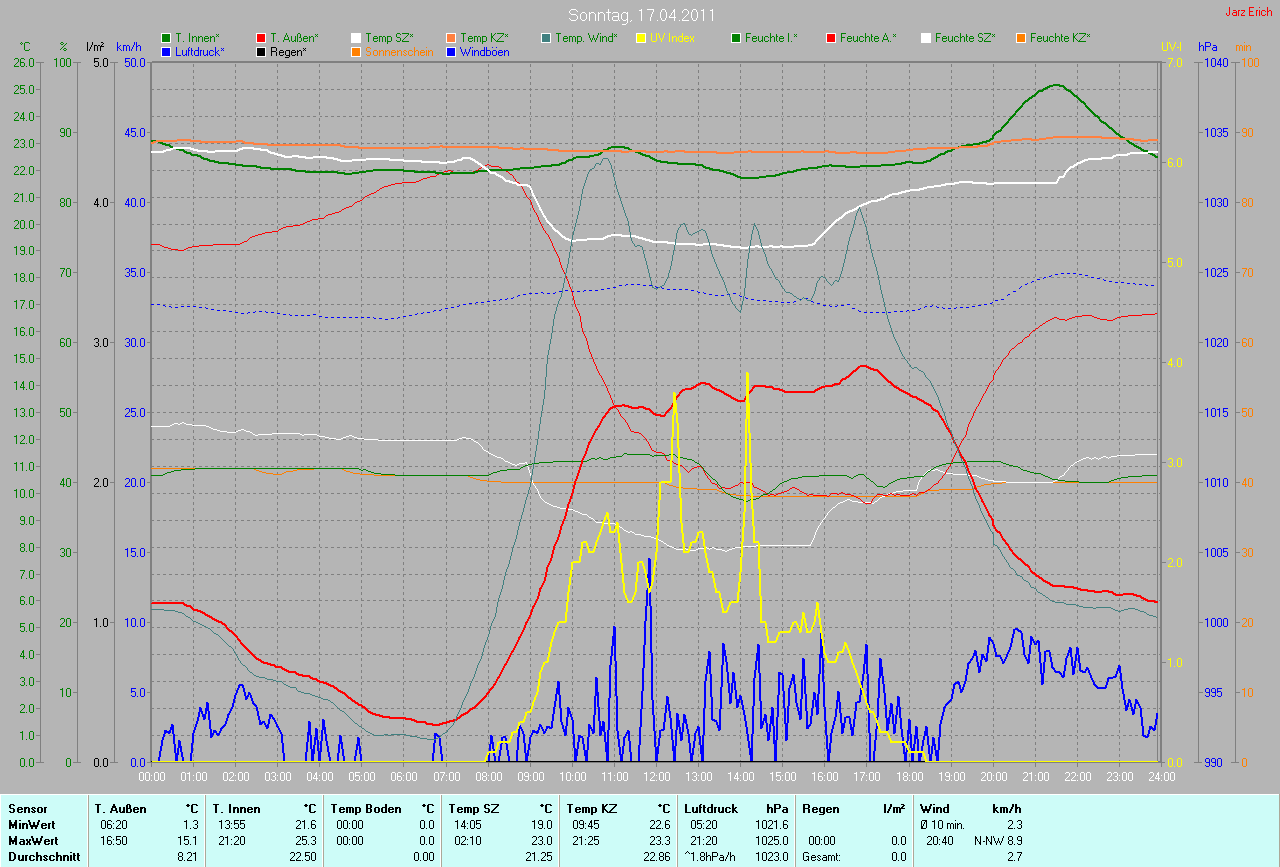Select the orange Sonnenschein legend marker
Screen dimensions: 1280x867
point(355,51)
